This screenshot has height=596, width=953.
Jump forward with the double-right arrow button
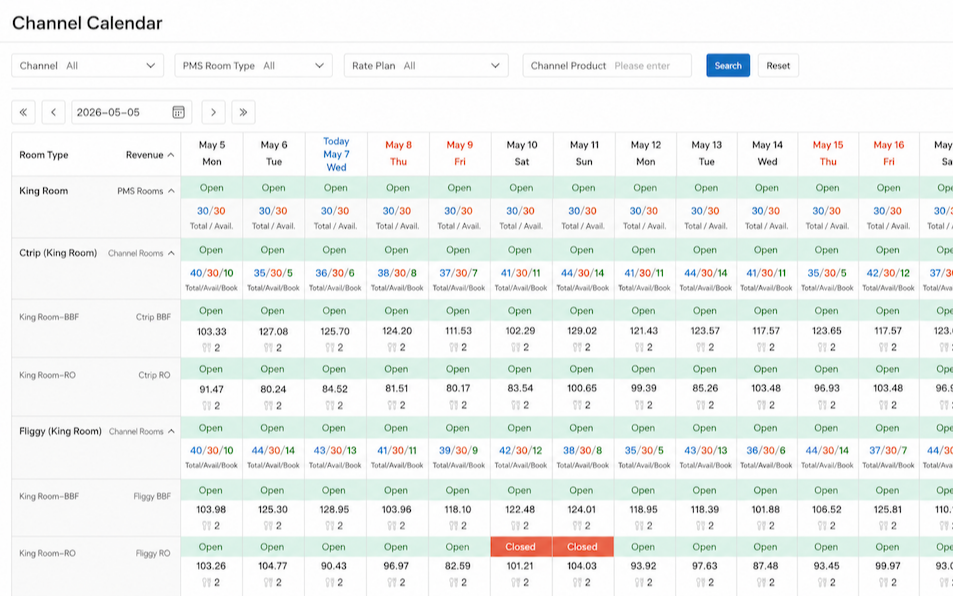point(243,112)
